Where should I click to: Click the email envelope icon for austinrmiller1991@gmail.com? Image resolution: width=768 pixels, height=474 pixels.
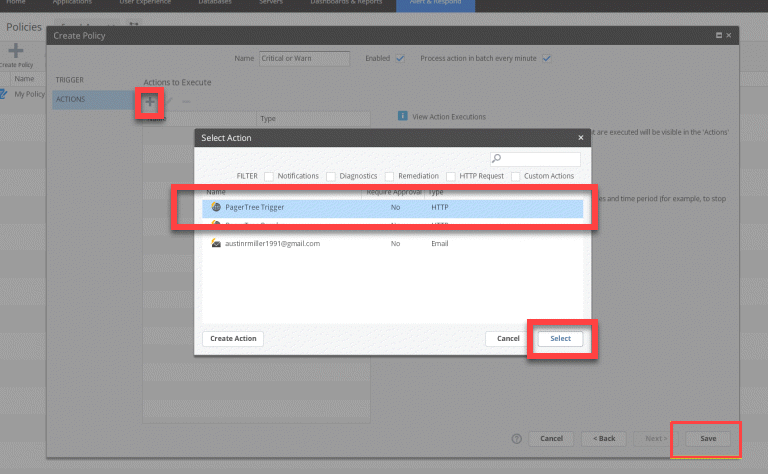(216, 243)
